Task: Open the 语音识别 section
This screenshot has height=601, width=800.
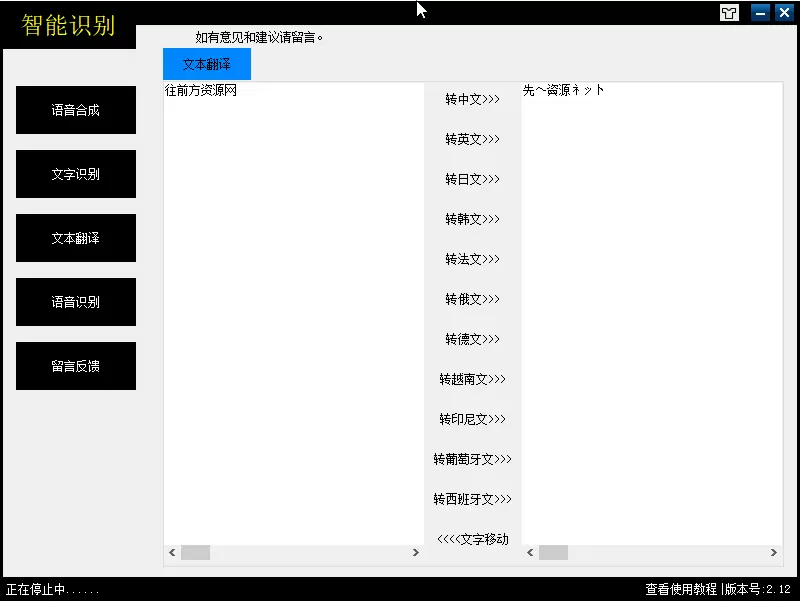Action: pyautogui.click(x=76, y=302)
